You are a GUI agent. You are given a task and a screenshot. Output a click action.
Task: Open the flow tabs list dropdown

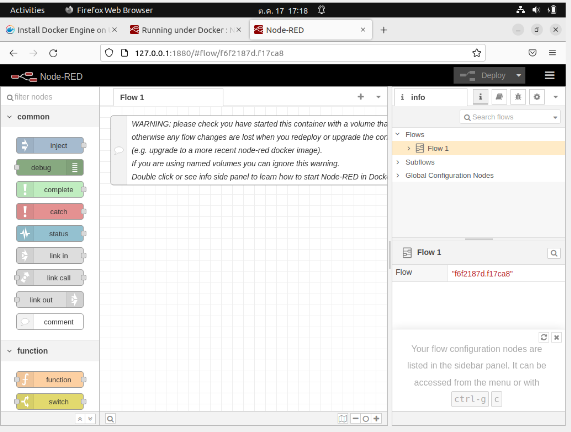378,97
